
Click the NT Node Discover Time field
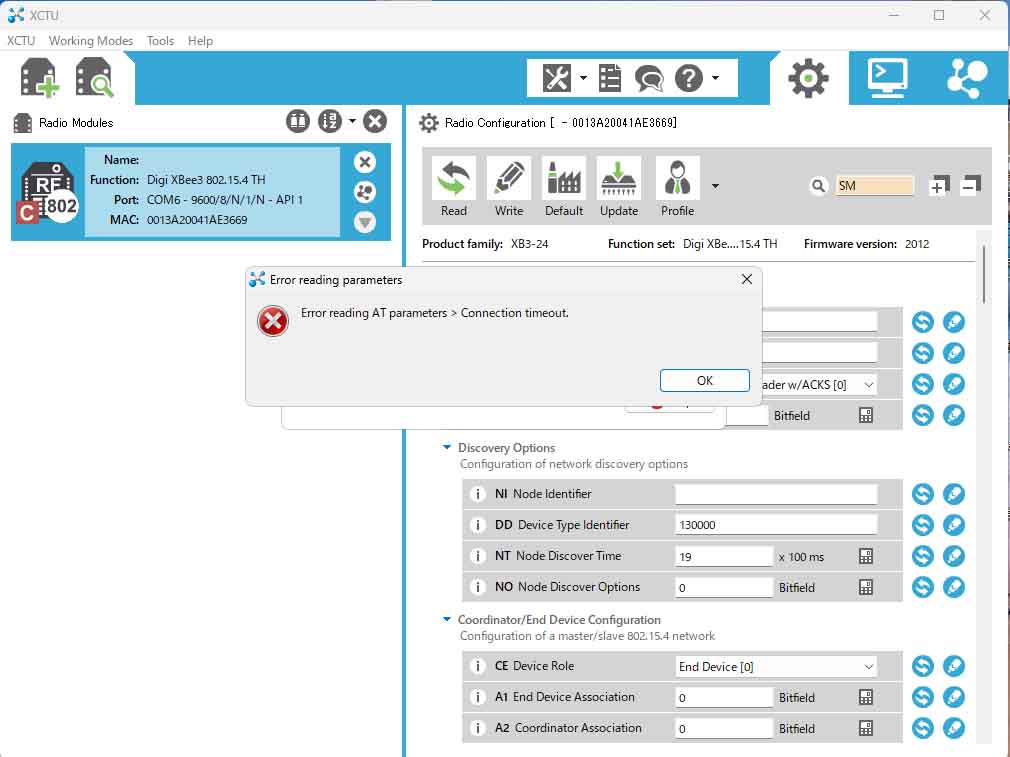click(723, 556)
